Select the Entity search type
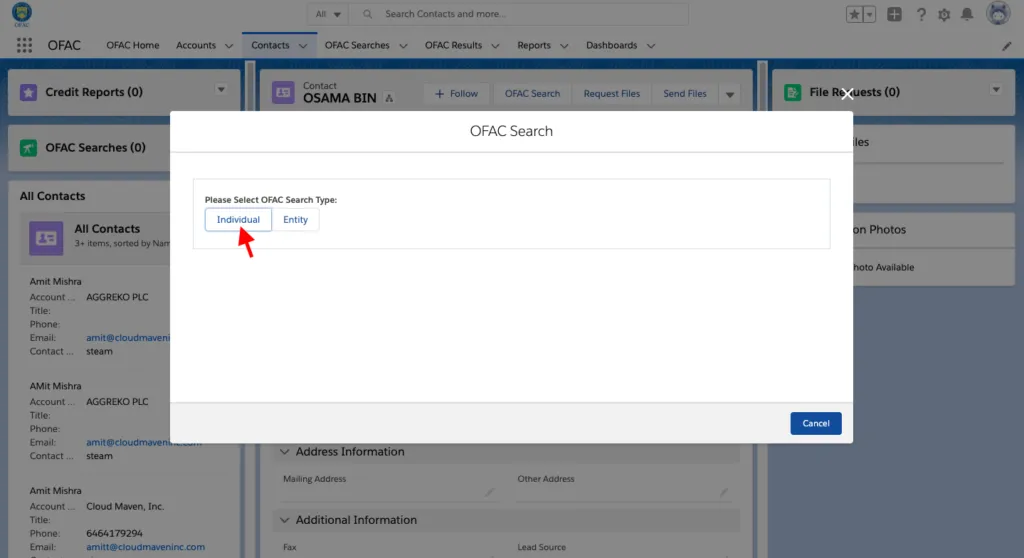The image size is (1024, 558). (295, 220)
